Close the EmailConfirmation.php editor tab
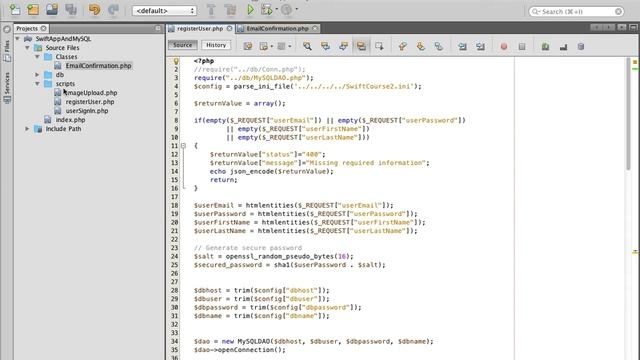 [x=315, y=28]
